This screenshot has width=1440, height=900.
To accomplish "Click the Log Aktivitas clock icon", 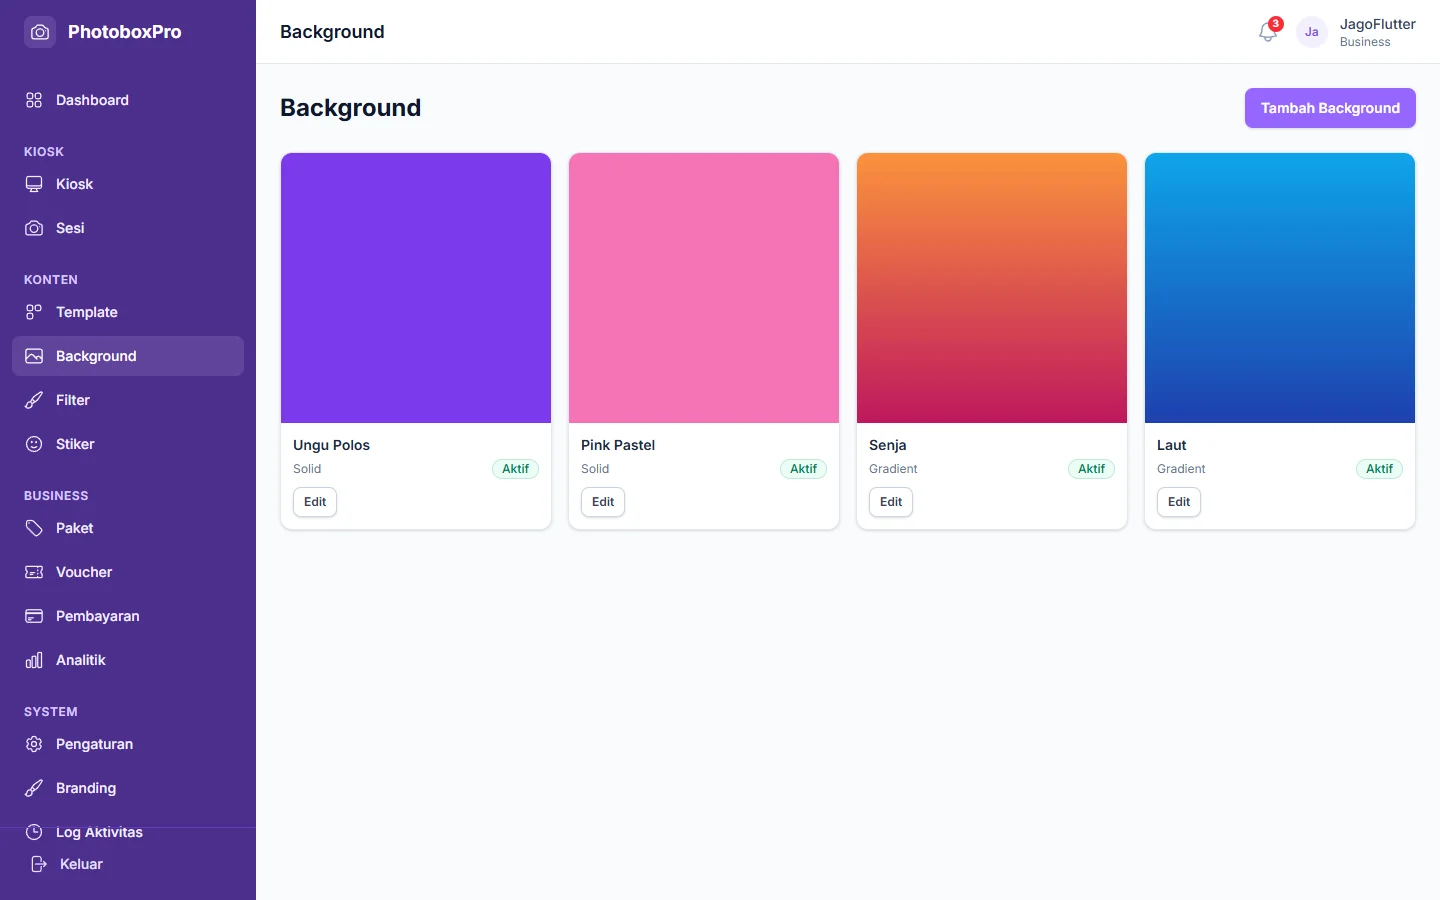I will (34, 832).
